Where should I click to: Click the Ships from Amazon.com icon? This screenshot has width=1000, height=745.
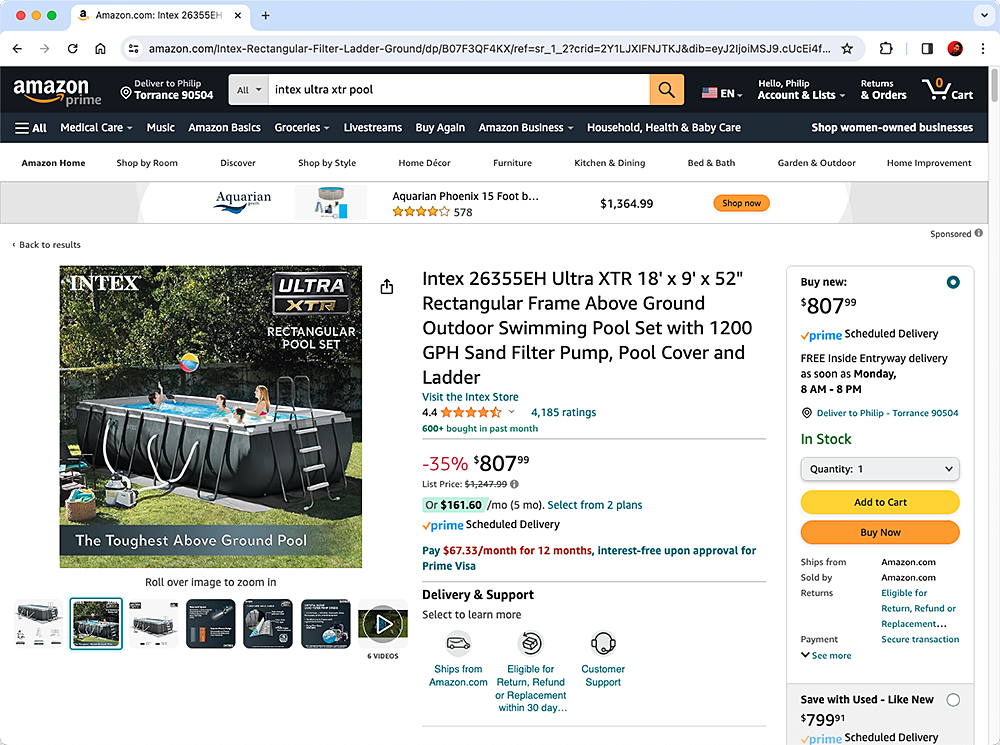pyautogui.click(x=458, y=644)
